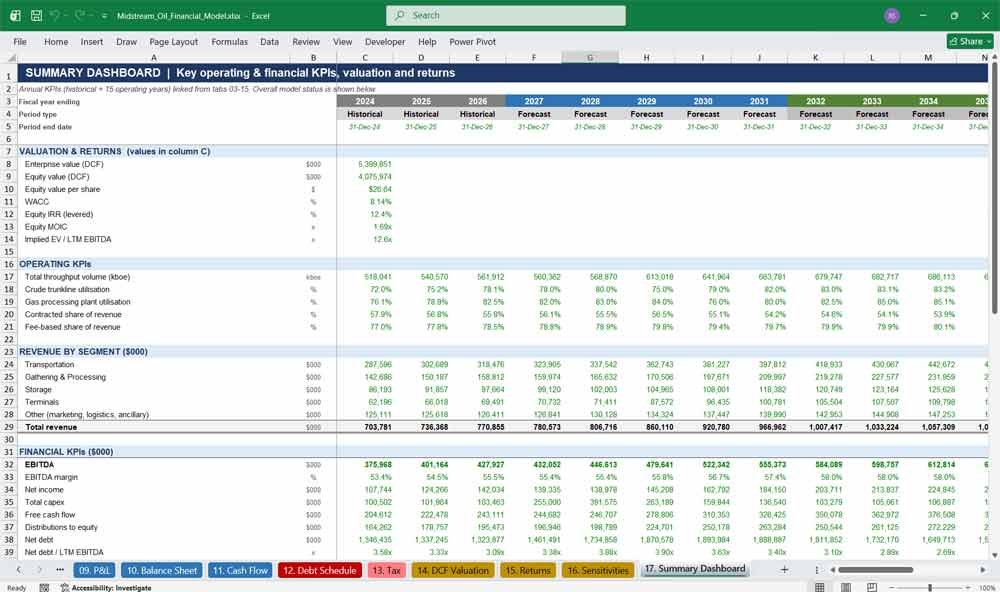Open the Data ribbon tab
Image resolution: width=1000 pixels, height=592 pixels.
269,41
